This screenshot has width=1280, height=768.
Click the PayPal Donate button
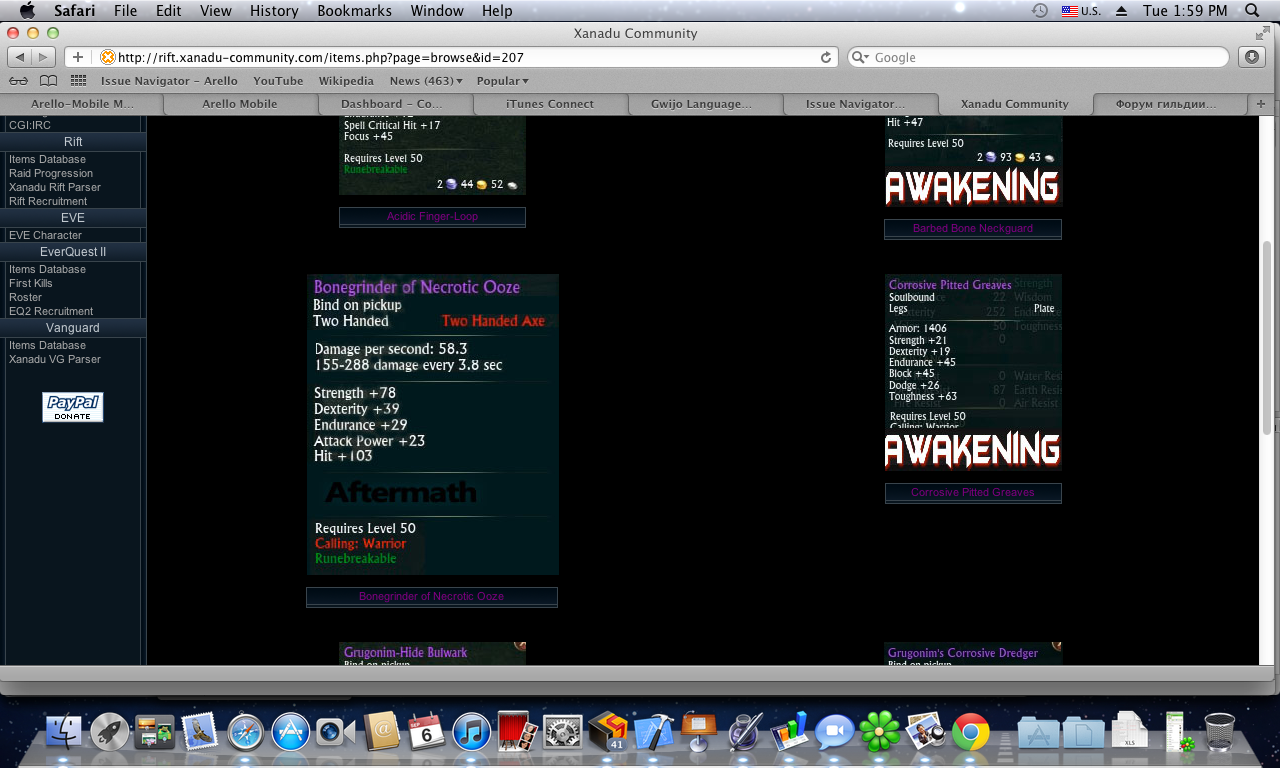[x=73, y=407]
